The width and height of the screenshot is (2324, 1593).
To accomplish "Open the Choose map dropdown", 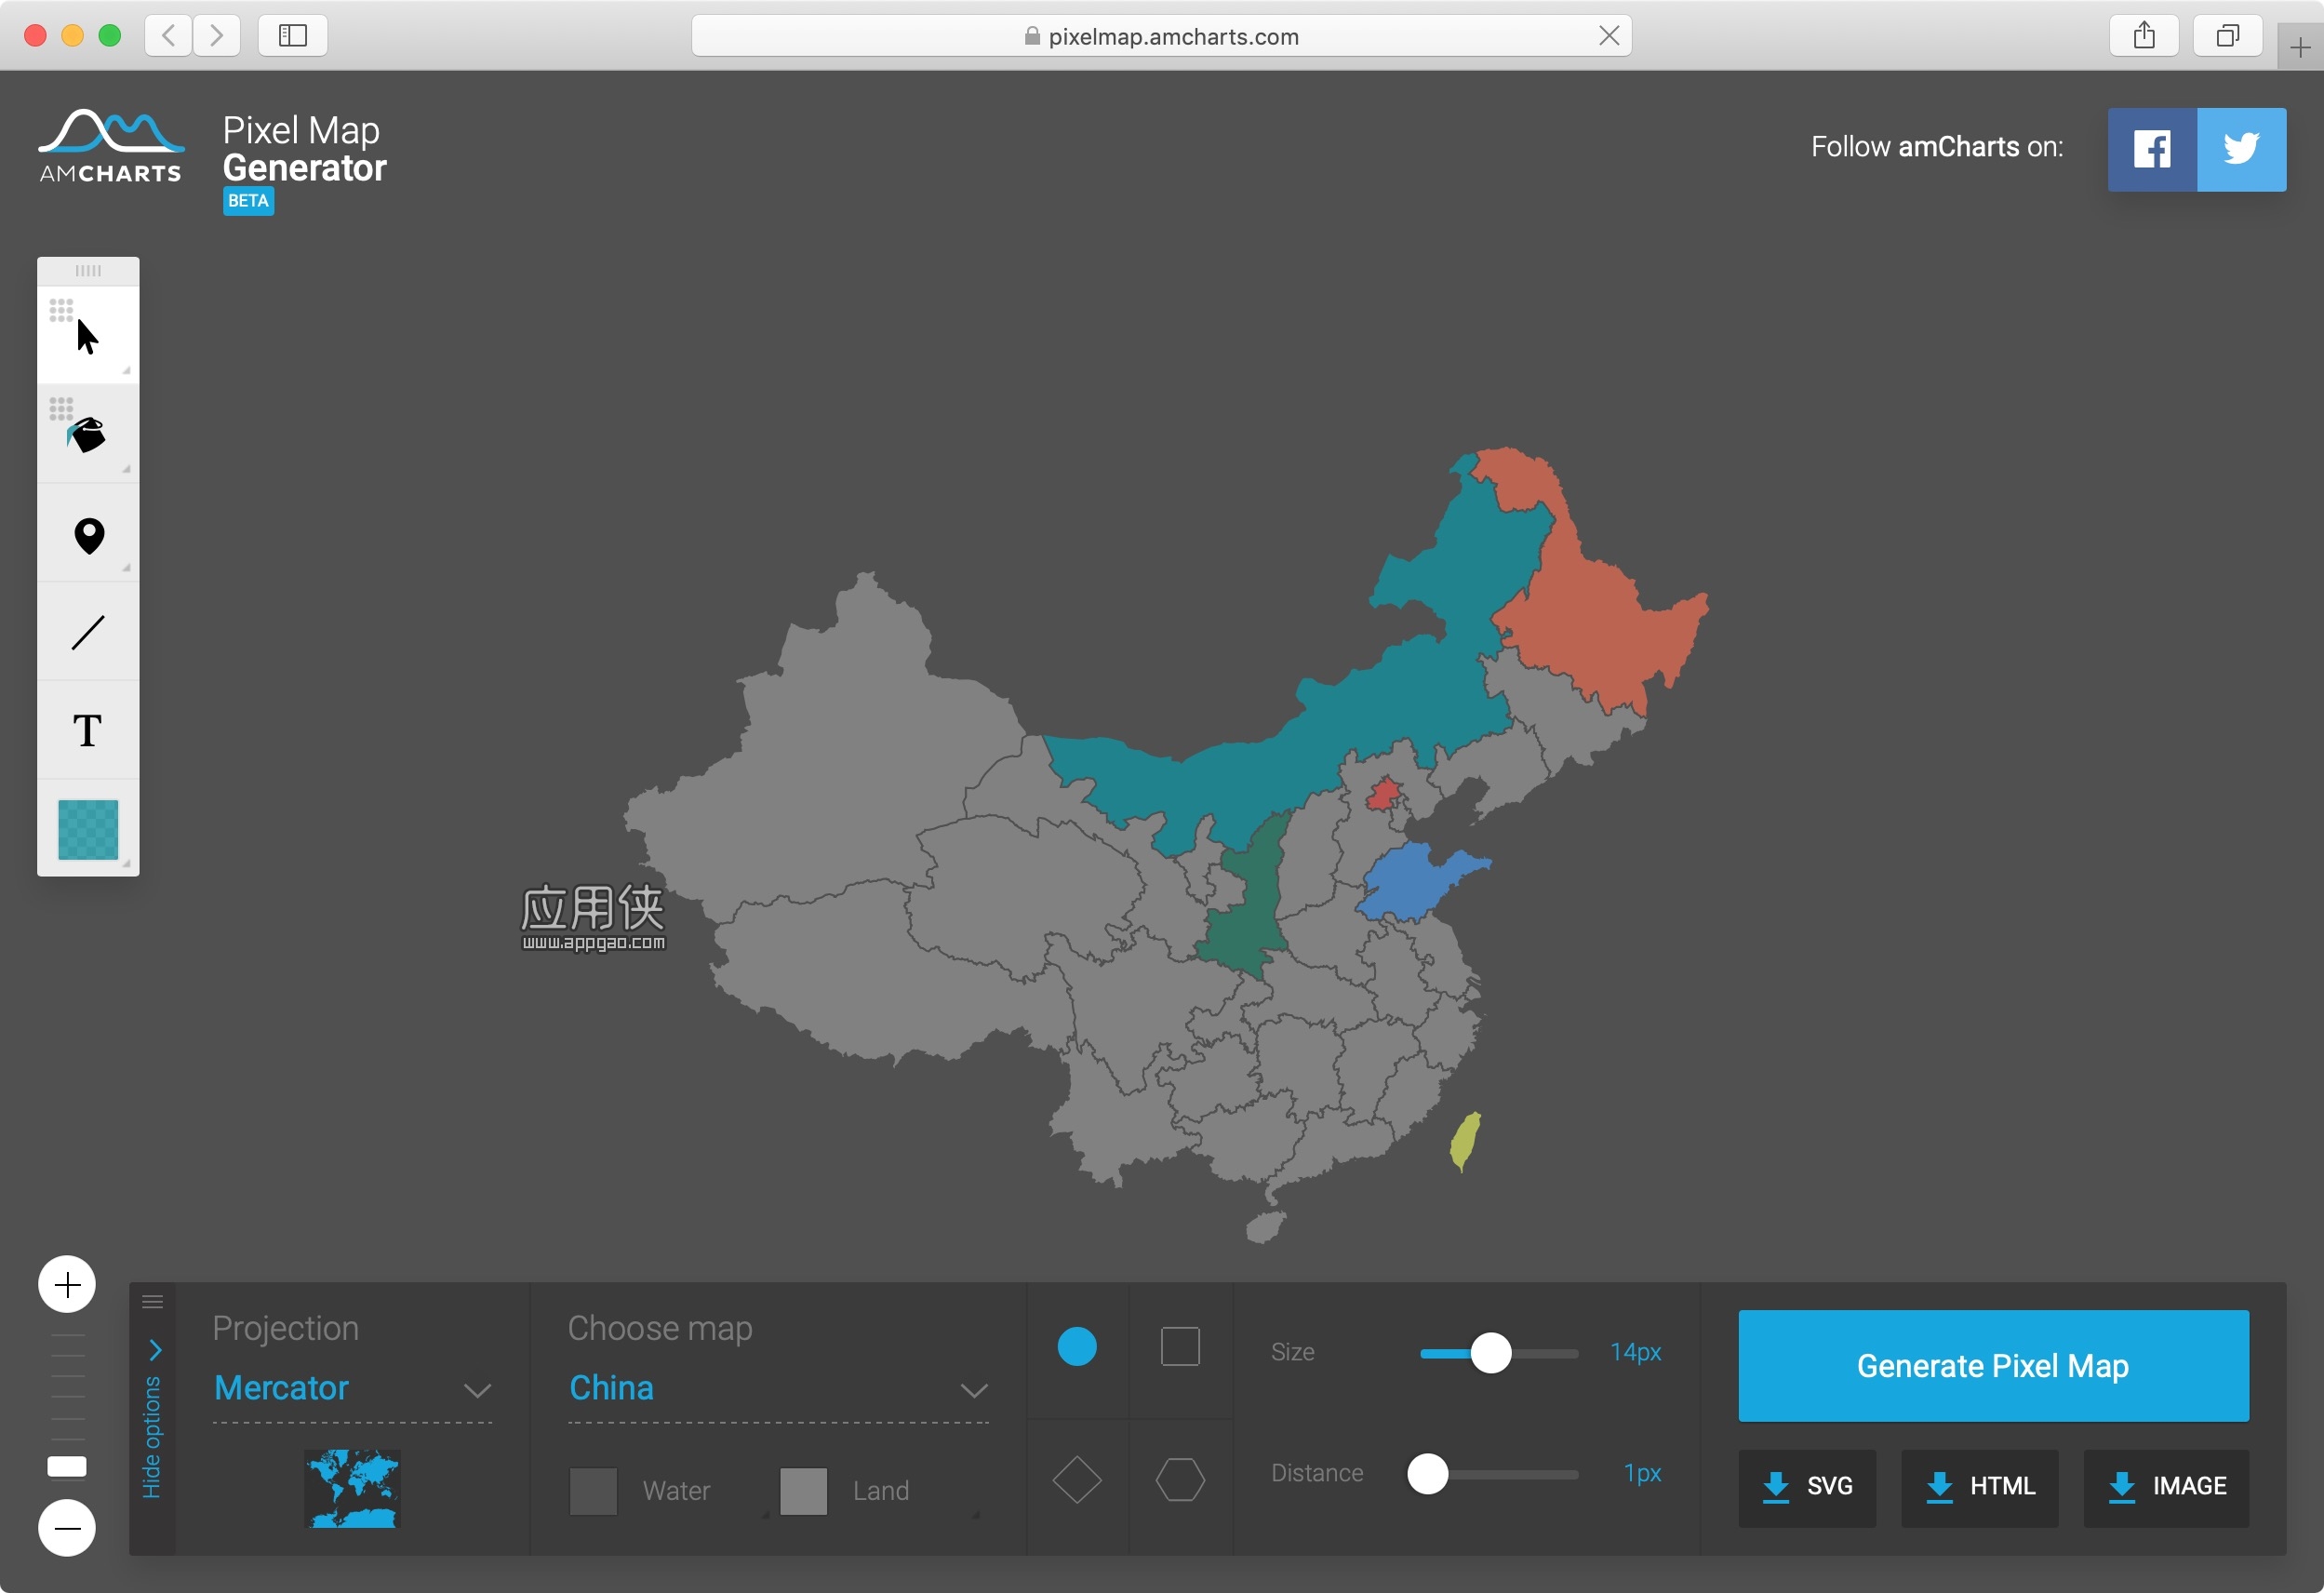I will [x=778, y=1388].
